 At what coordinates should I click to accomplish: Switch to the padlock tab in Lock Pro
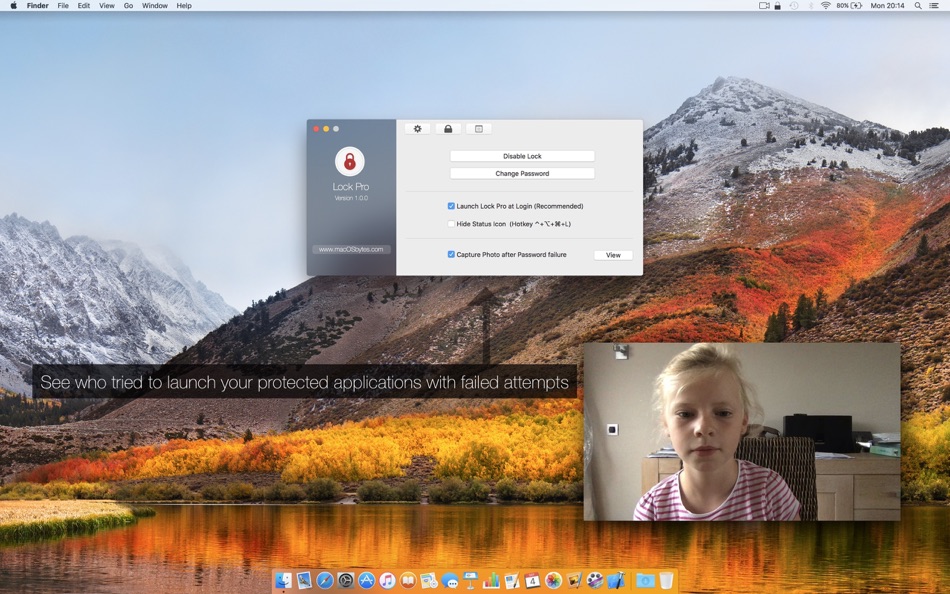(448, 128)
